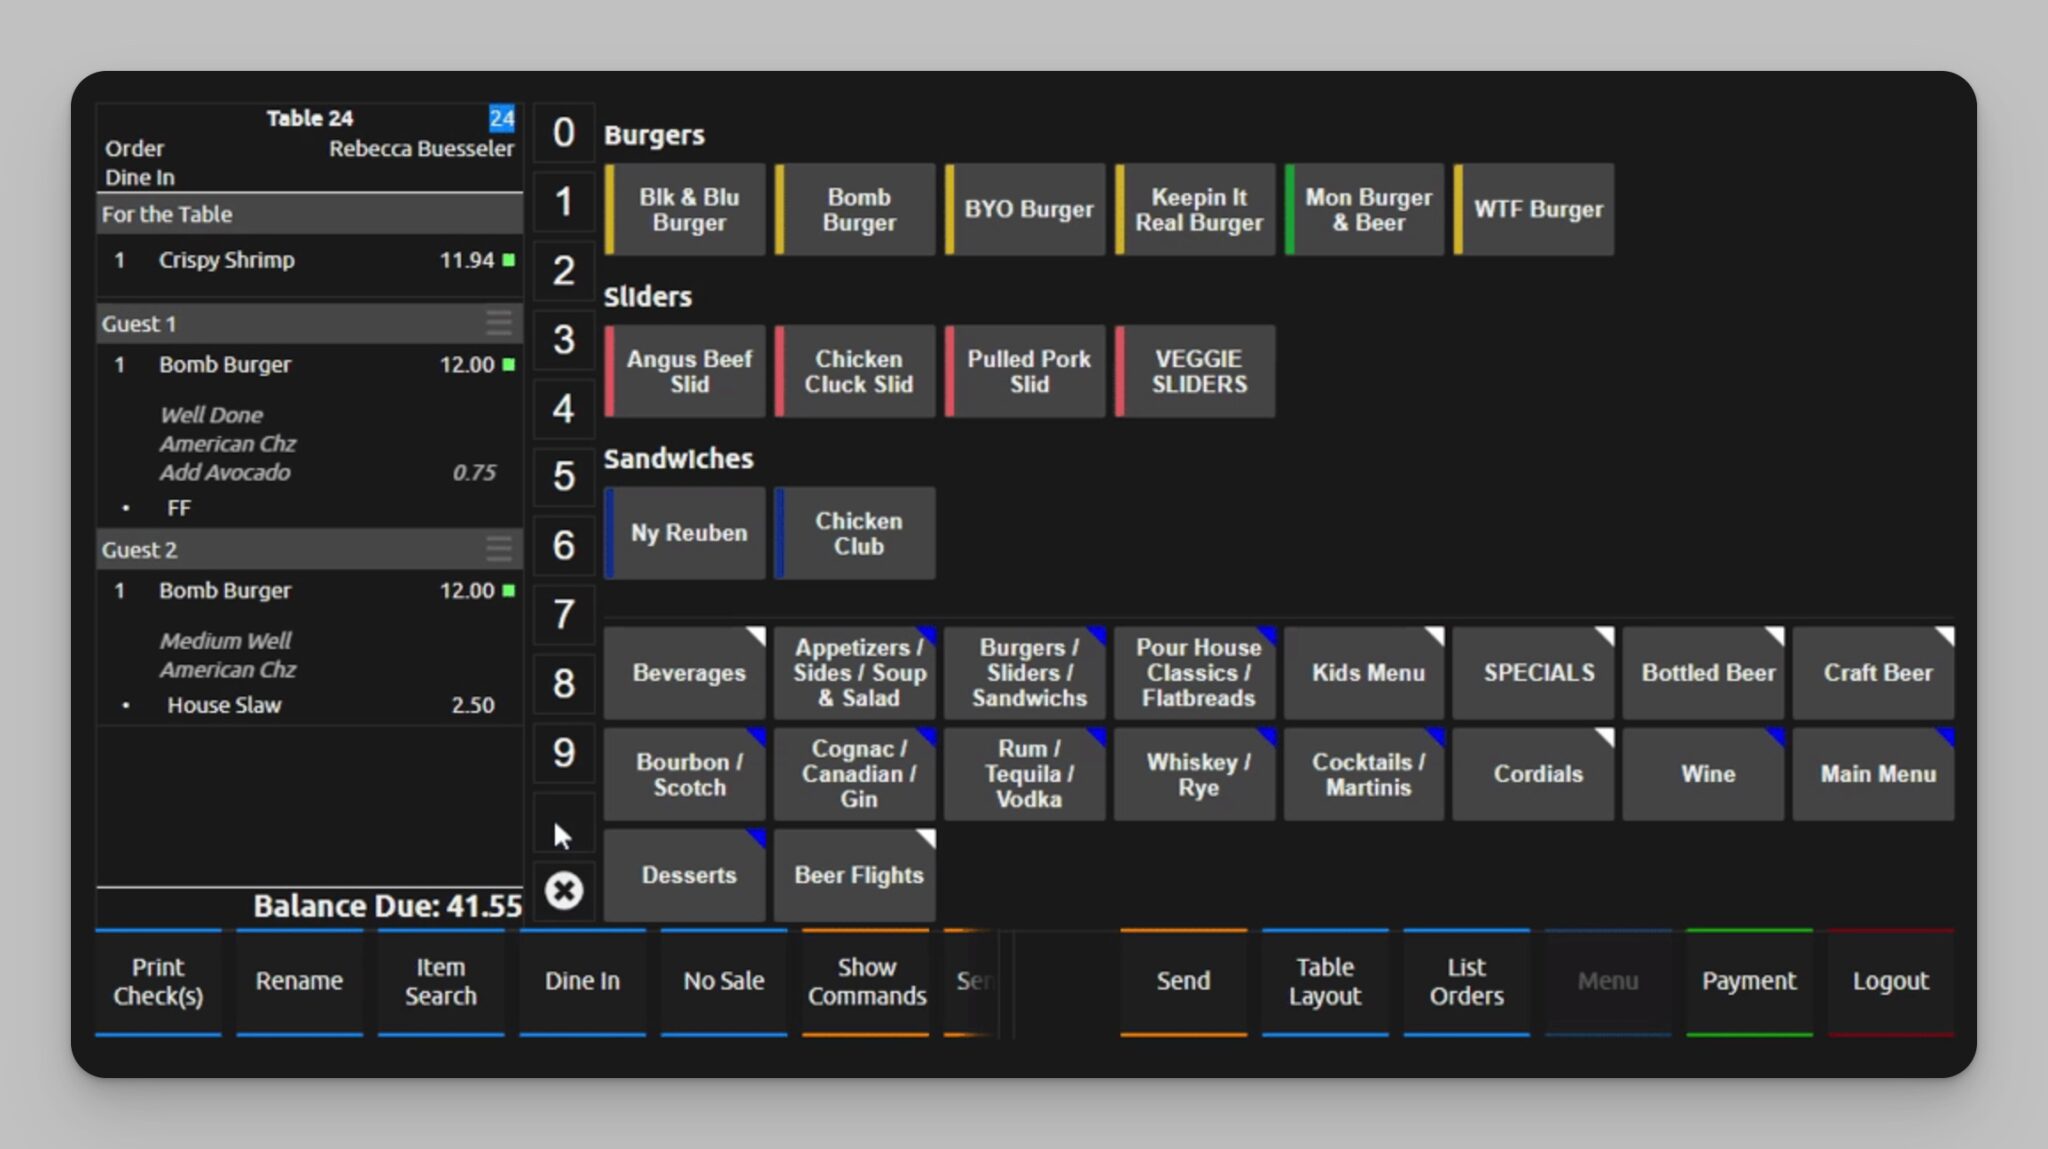
Task: Click blue table number 24 badge
Action: pyautogui.click(x=501, y=118)
